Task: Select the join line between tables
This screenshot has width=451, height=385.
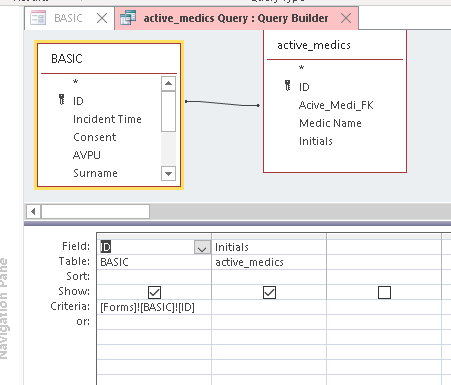Action: 222,103
